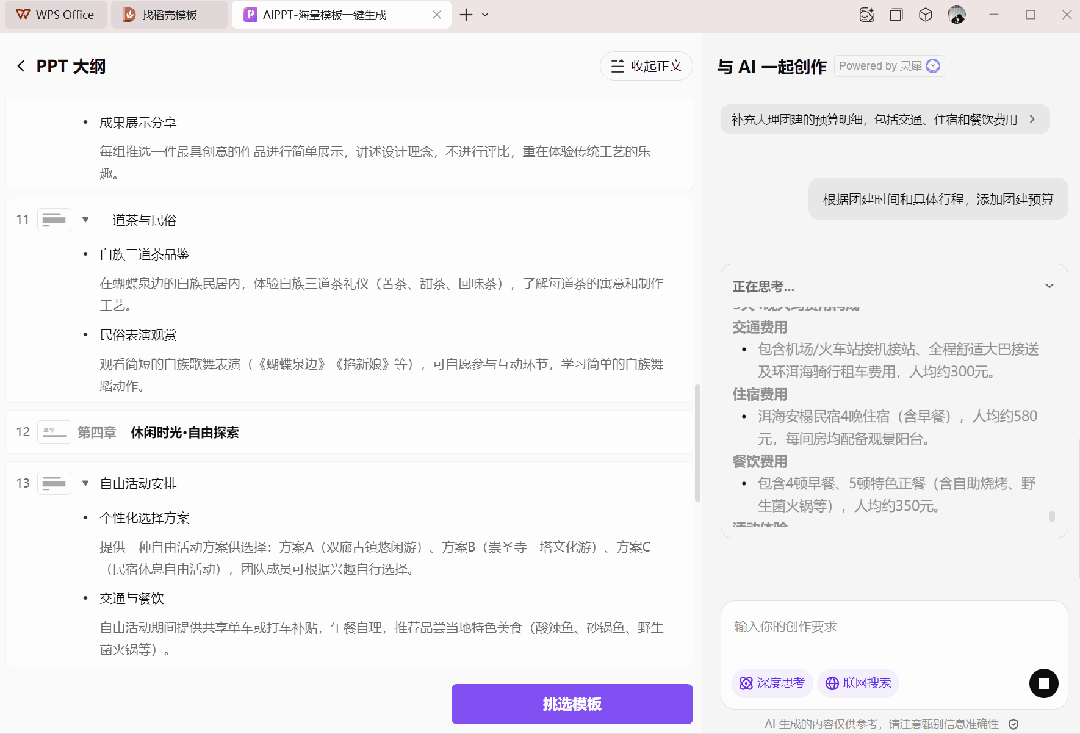The height and width of the screenshot is (734, 1080).
Task: Click the slide layout icon for slide 13
Action: [x=54, y=483]
